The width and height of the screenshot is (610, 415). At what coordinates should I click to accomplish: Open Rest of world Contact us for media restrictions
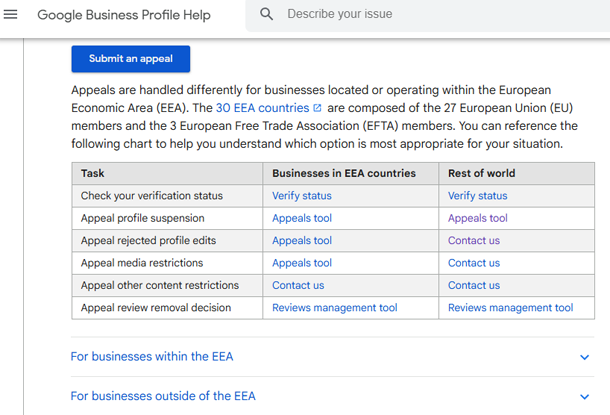[x=474, y=263]
